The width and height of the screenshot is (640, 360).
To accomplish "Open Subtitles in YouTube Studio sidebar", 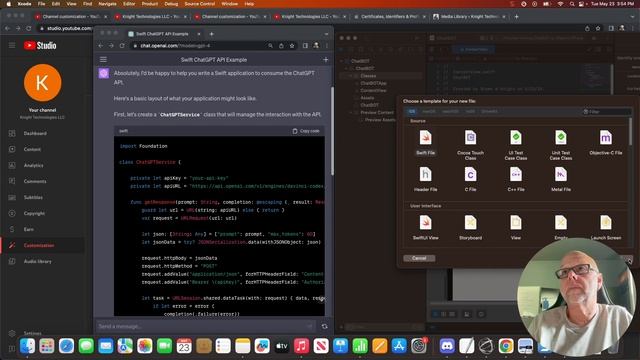I will pos(33,197).
